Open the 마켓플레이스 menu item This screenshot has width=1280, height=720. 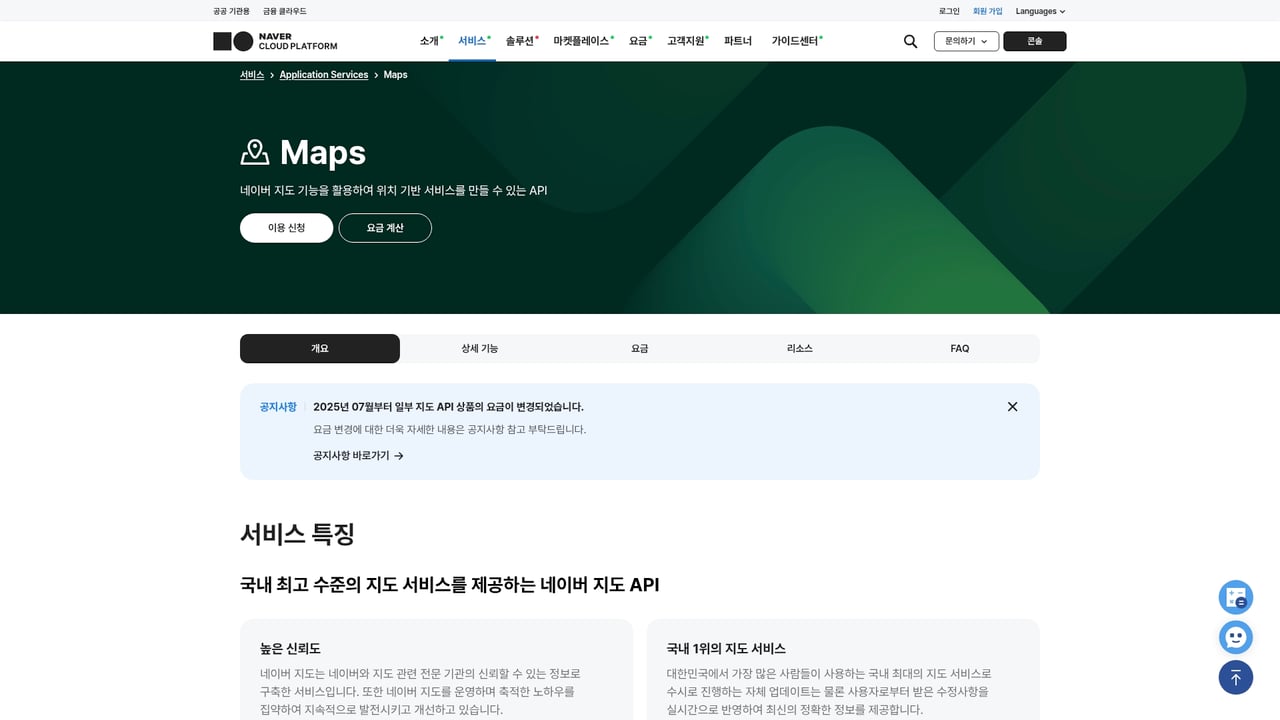(x=582, y=41)
